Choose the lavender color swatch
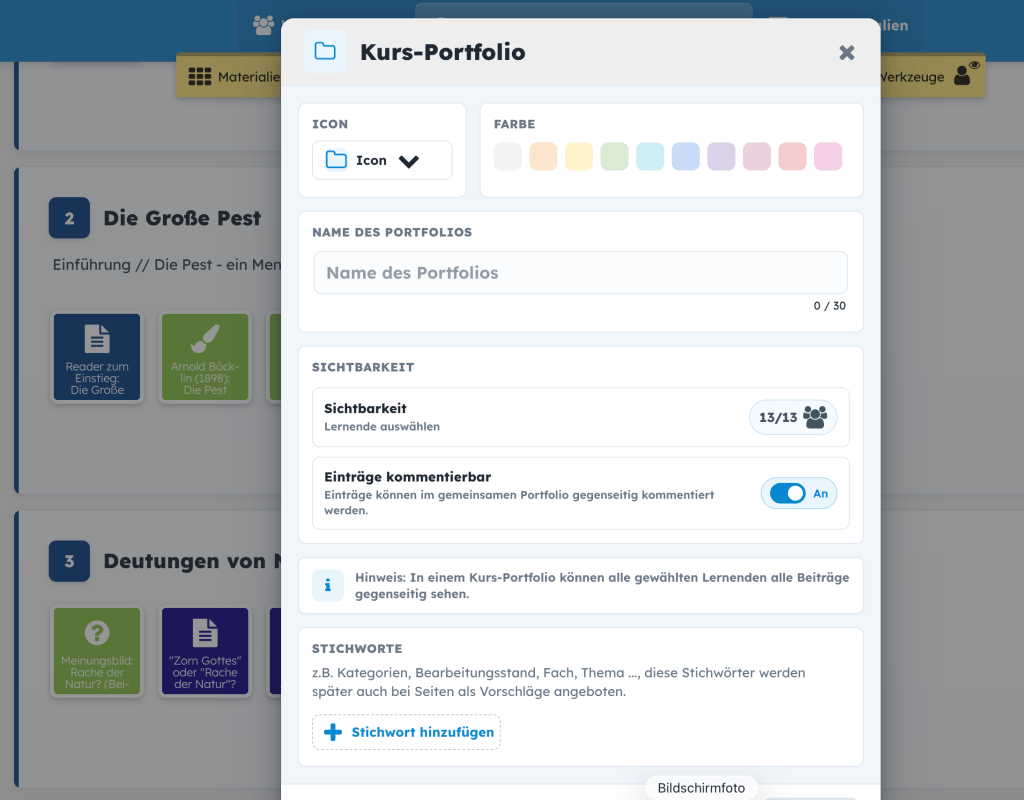 (x=721, y=157)
